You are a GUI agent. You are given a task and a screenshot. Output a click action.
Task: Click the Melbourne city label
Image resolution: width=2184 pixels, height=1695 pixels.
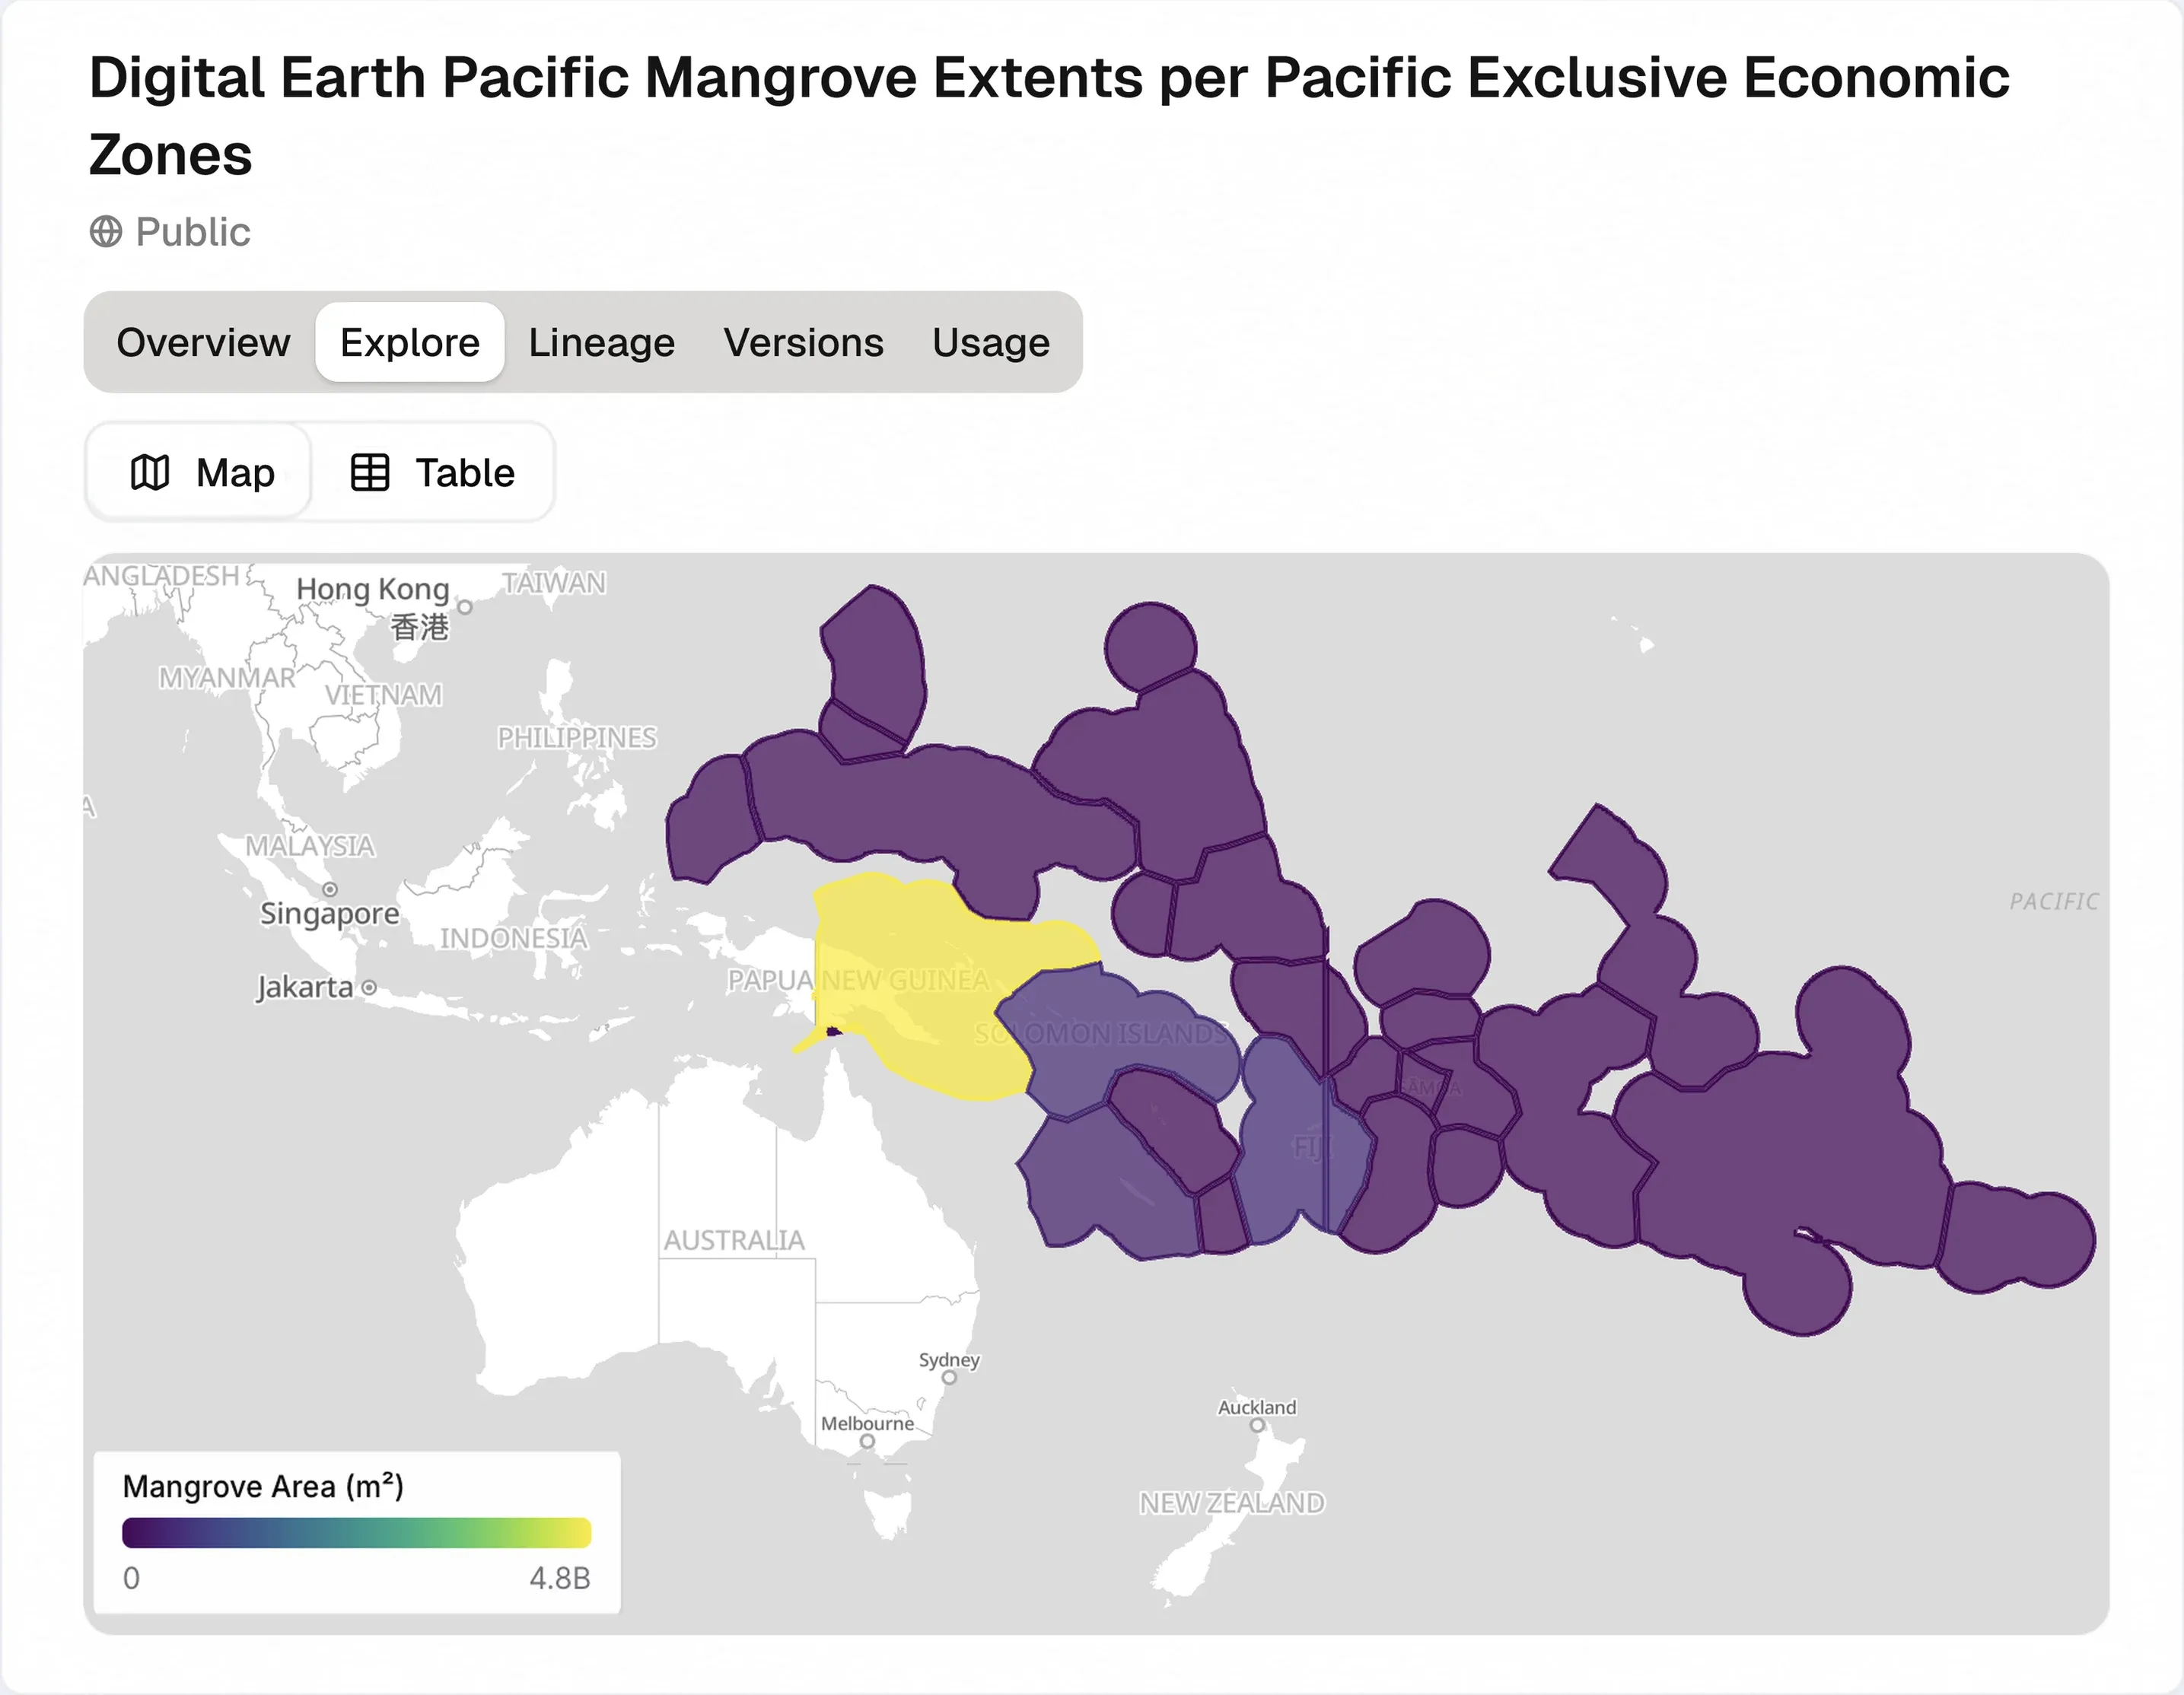867,1423
